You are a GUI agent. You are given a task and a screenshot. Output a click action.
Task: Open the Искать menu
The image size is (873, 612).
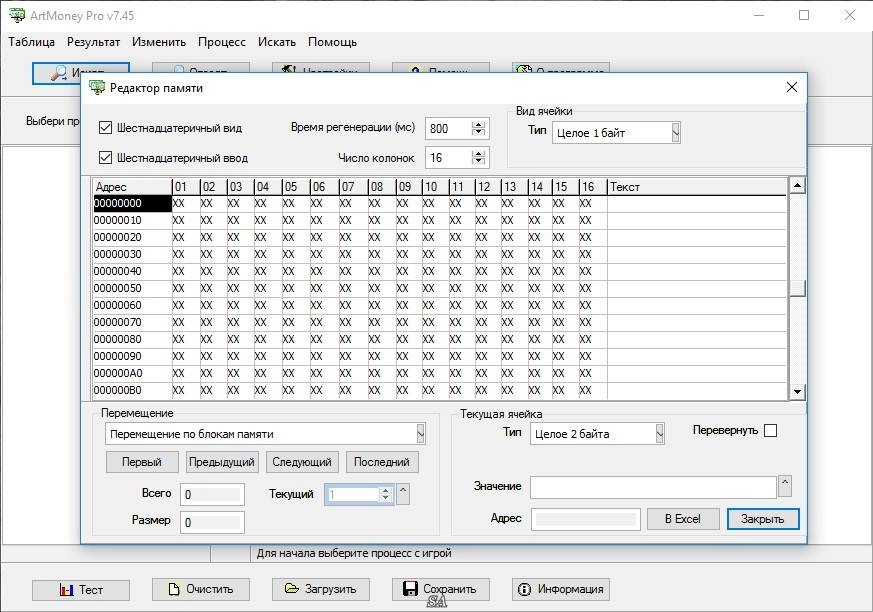[x=277, y=42]
